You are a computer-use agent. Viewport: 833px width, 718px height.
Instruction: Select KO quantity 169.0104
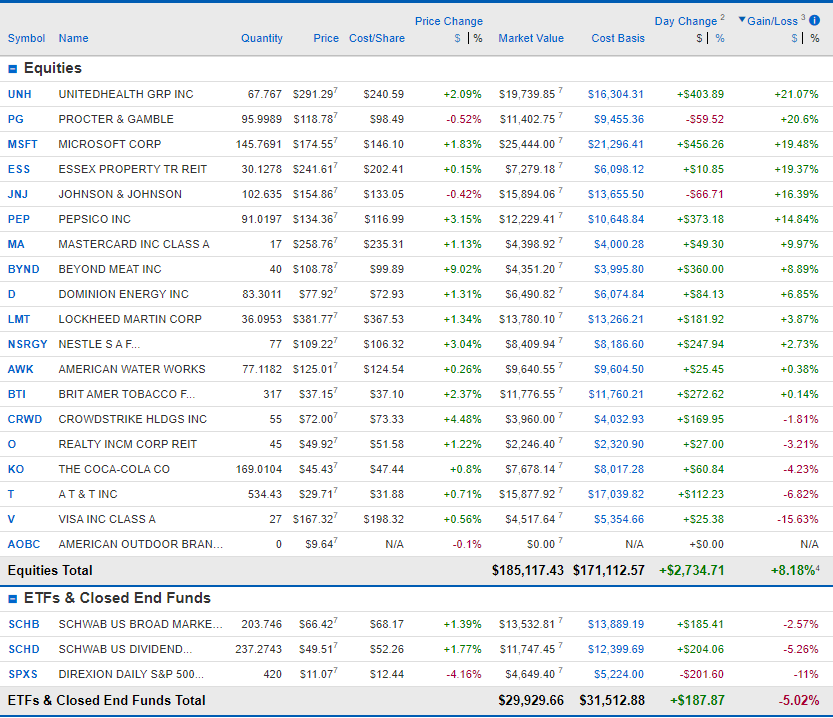pos(259,469)
